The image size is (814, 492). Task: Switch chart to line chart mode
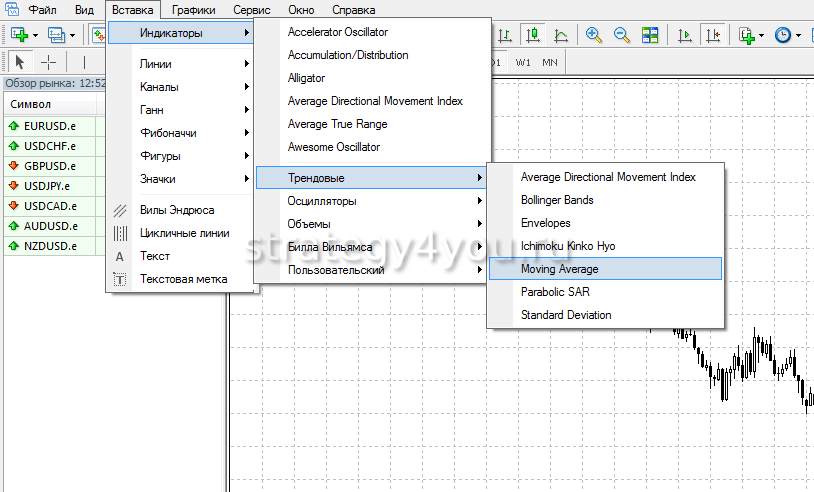tap(561, 34)
